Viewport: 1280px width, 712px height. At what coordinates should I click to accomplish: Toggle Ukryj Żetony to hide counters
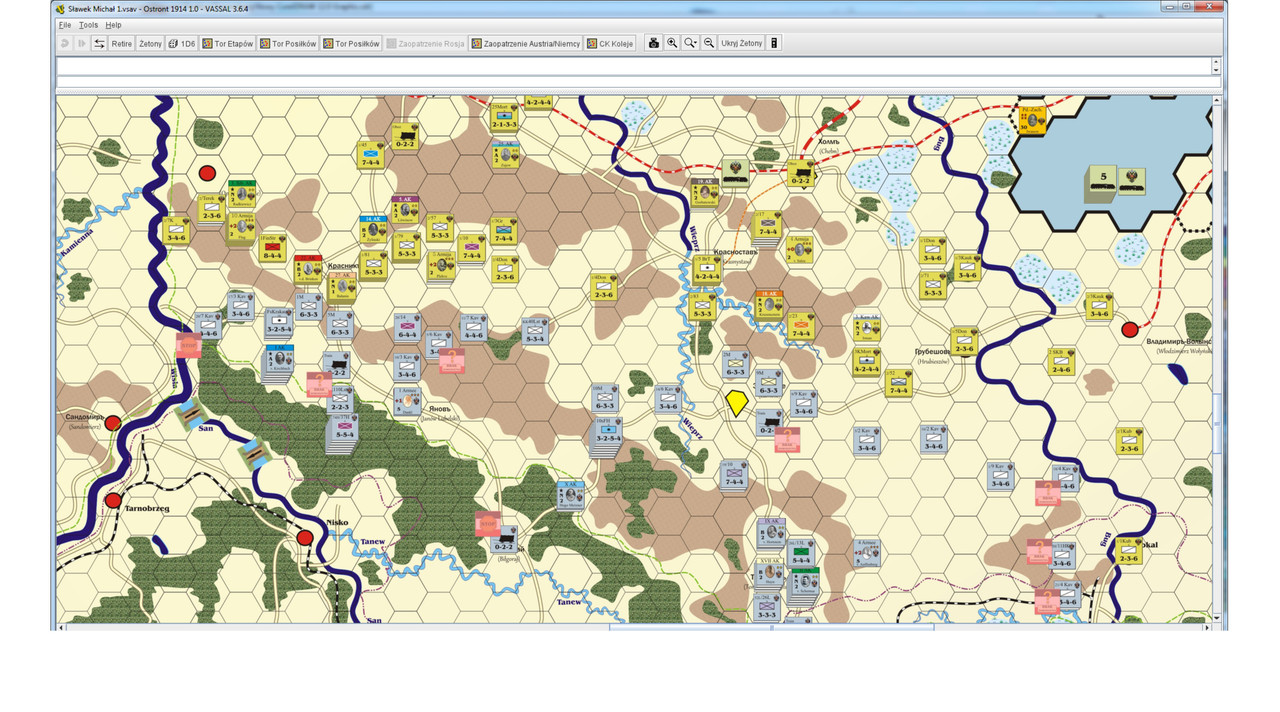[742, 44]
